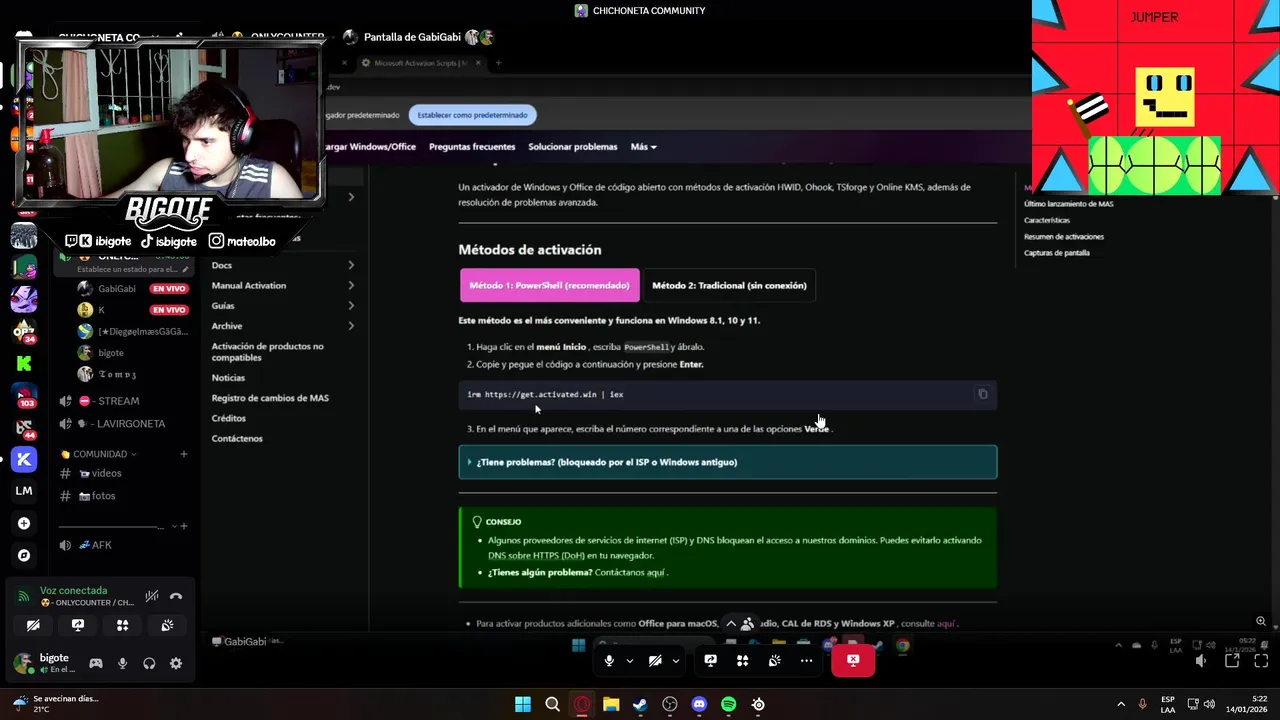The width and height of the screenshot is (1280, 720).
Task: Click zoom magnifier icon on stream
Action: [x=1261, y=621]
